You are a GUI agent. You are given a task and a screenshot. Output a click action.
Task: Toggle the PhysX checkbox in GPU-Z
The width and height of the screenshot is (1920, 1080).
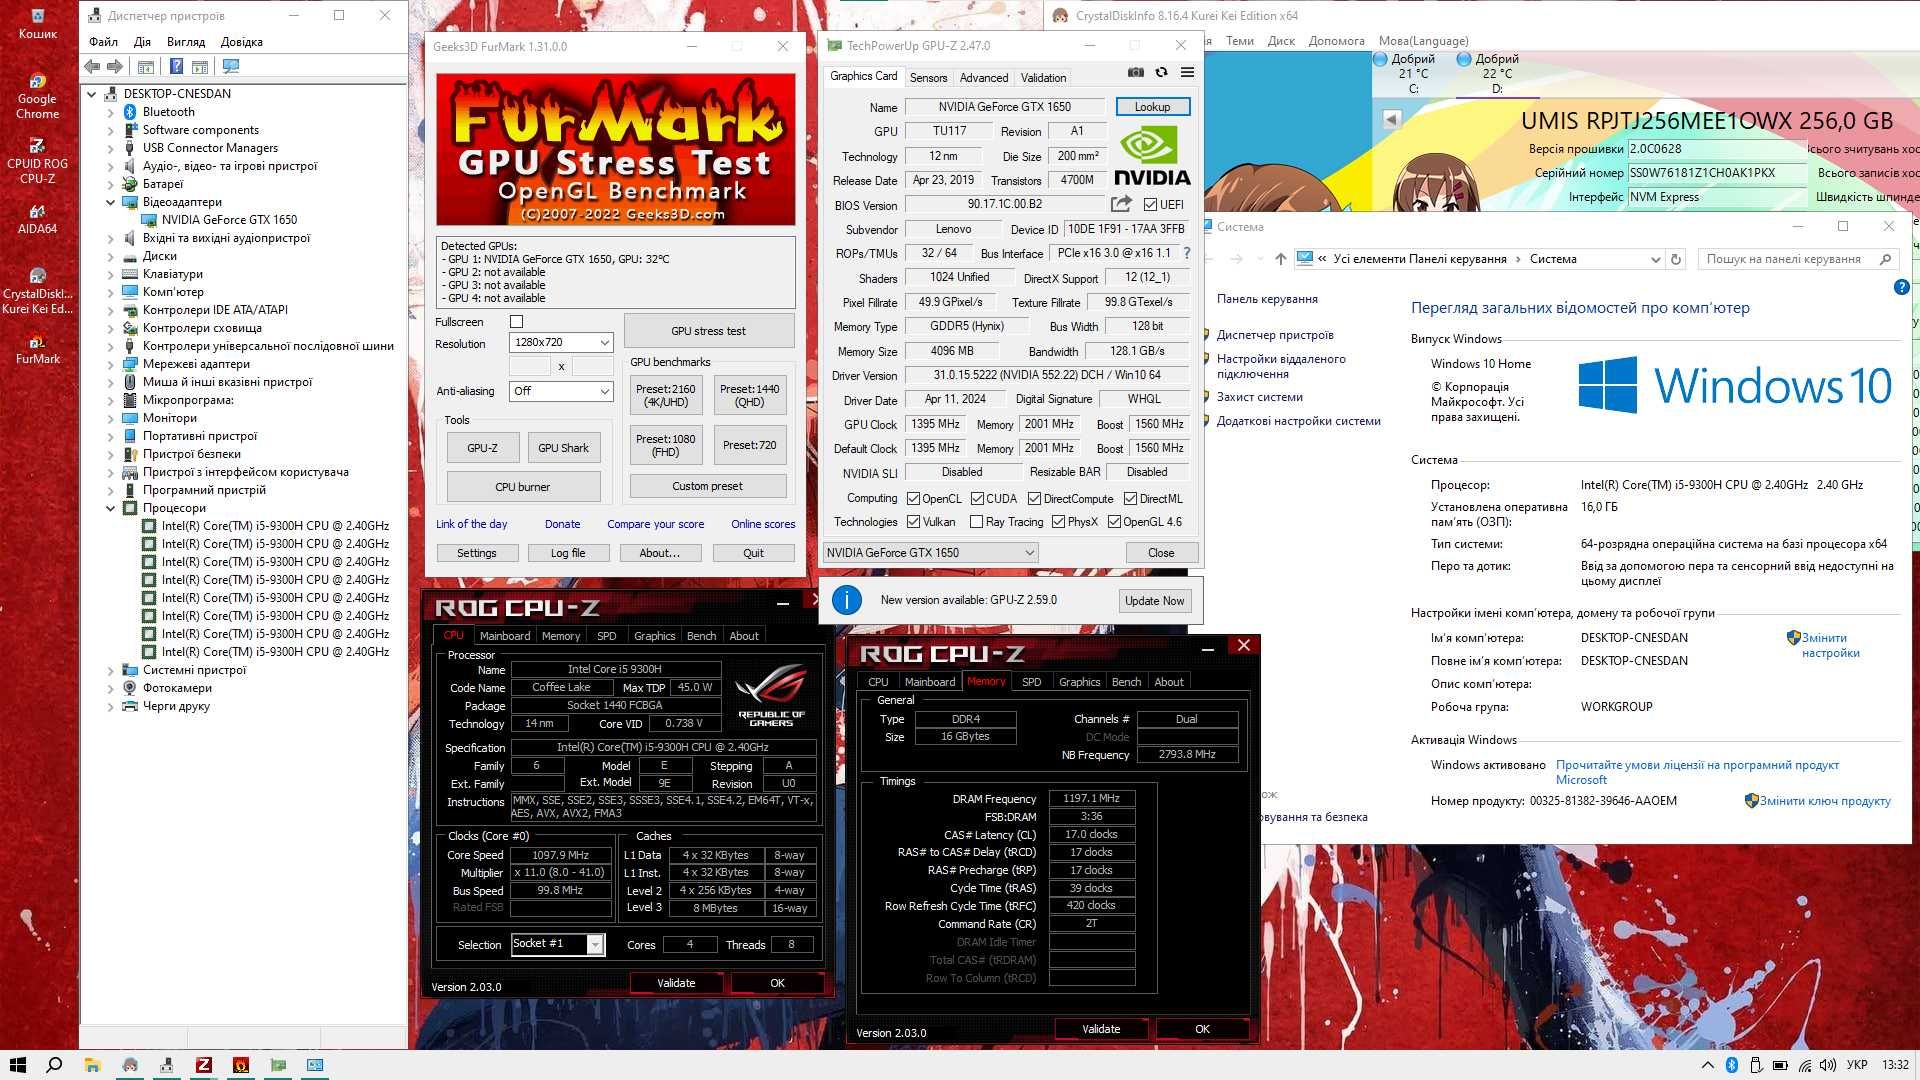1058,522
